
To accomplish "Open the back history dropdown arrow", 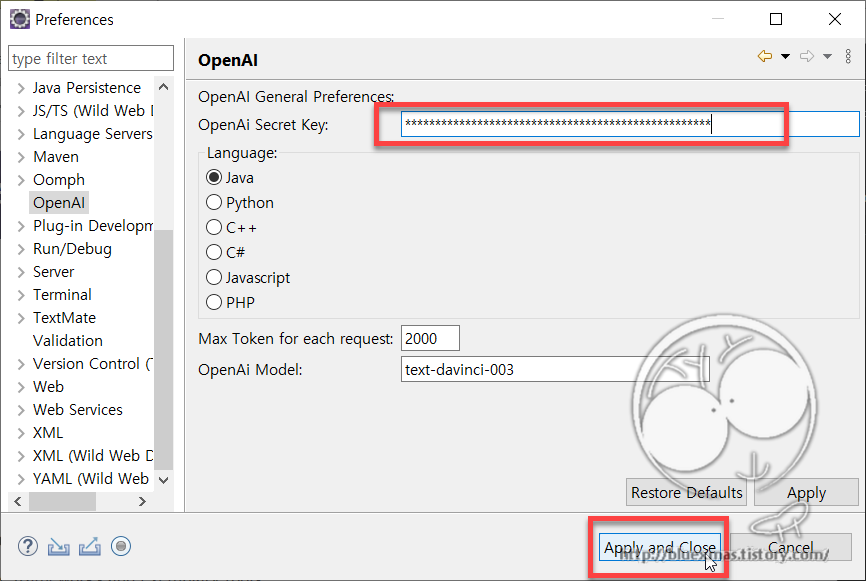I will point(785,56).
